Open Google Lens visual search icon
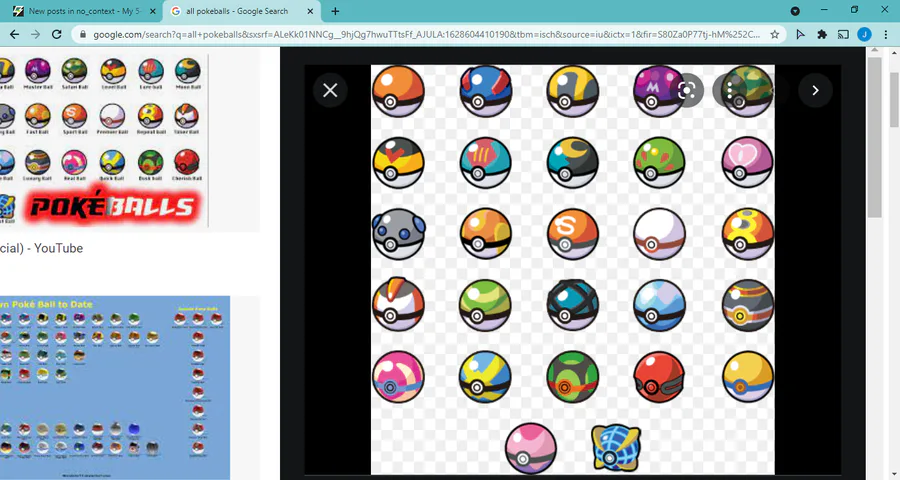 click(x=686, y=90)
